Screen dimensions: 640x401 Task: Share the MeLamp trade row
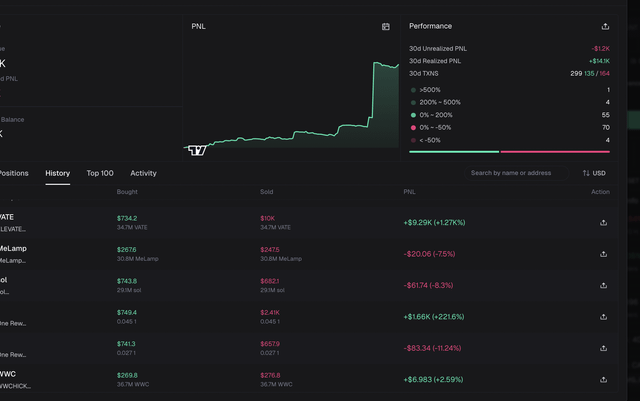(x=603, y=254)
